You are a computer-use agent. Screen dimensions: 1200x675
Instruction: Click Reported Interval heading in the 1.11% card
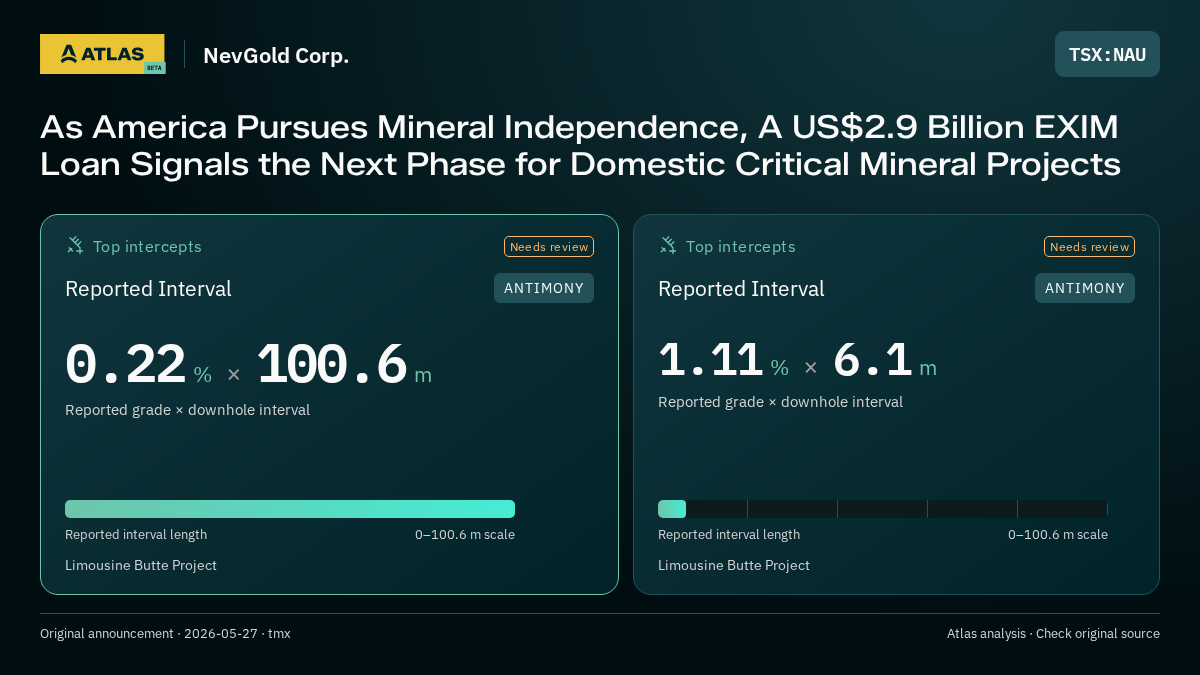(x=741, y=289)
